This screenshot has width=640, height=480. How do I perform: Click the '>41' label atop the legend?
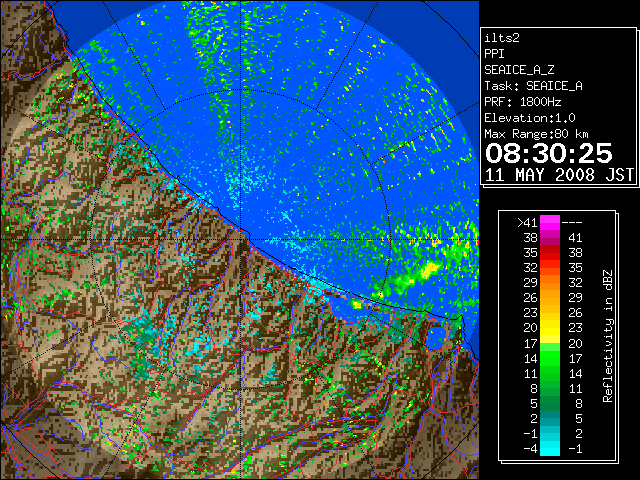pyautogui.click(x=527, y=222)
